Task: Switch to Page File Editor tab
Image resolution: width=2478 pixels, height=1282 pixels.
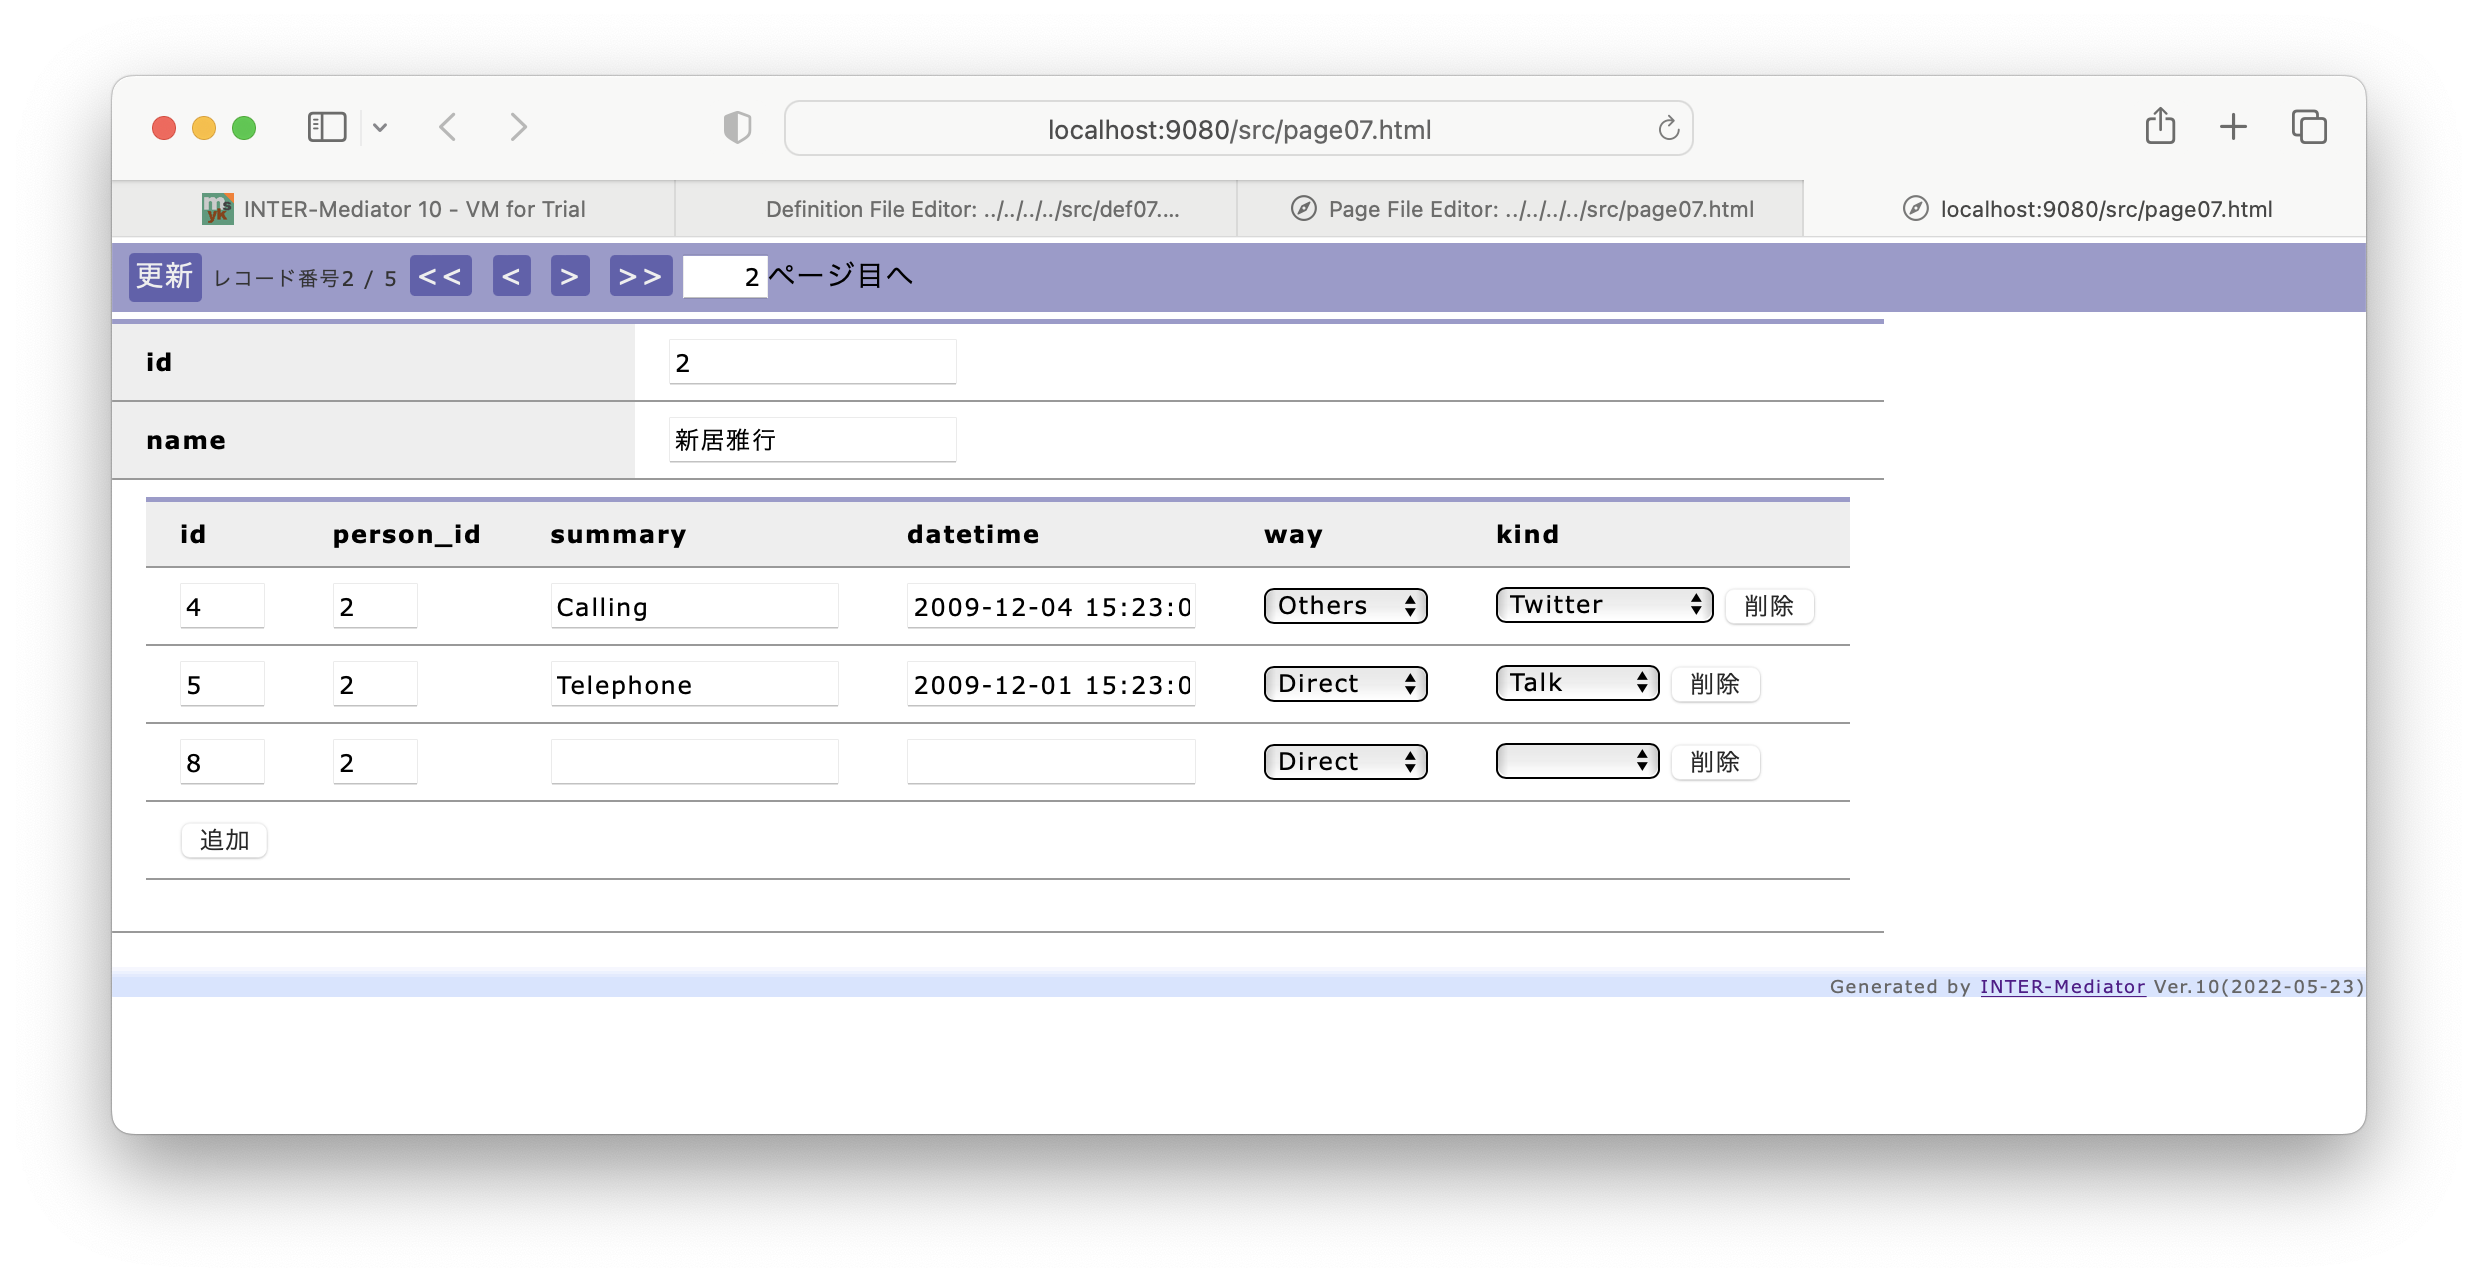Action: 1520,209
